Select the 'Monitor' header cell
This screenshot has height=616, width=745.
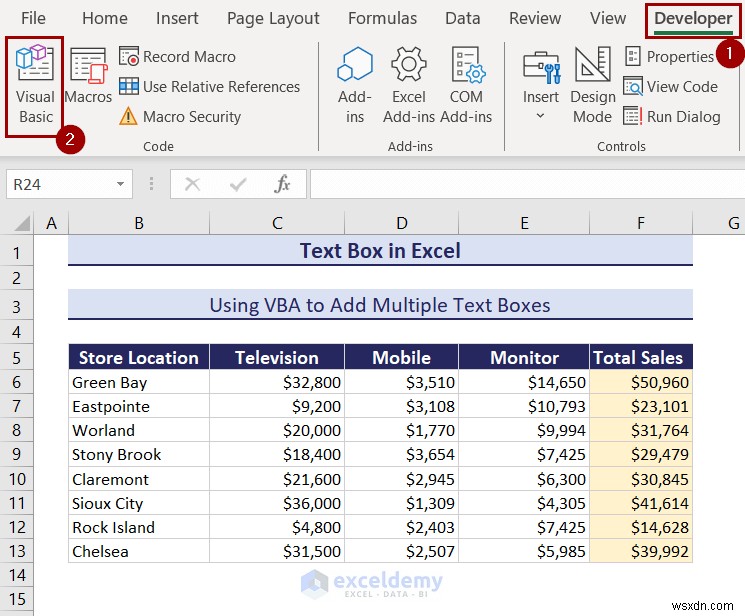[524, 357]
